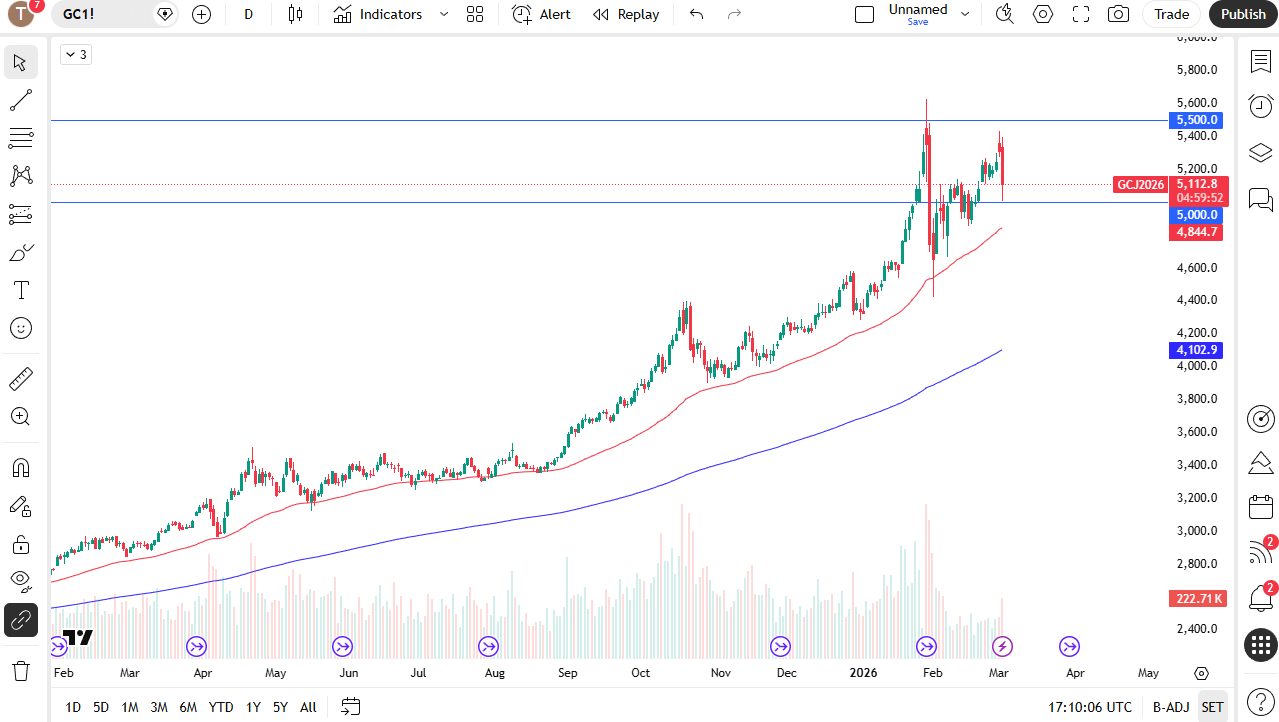The image size is (1279, 722).
Task: Toggle Magnet mode for drawings
Action: (20, 467)
